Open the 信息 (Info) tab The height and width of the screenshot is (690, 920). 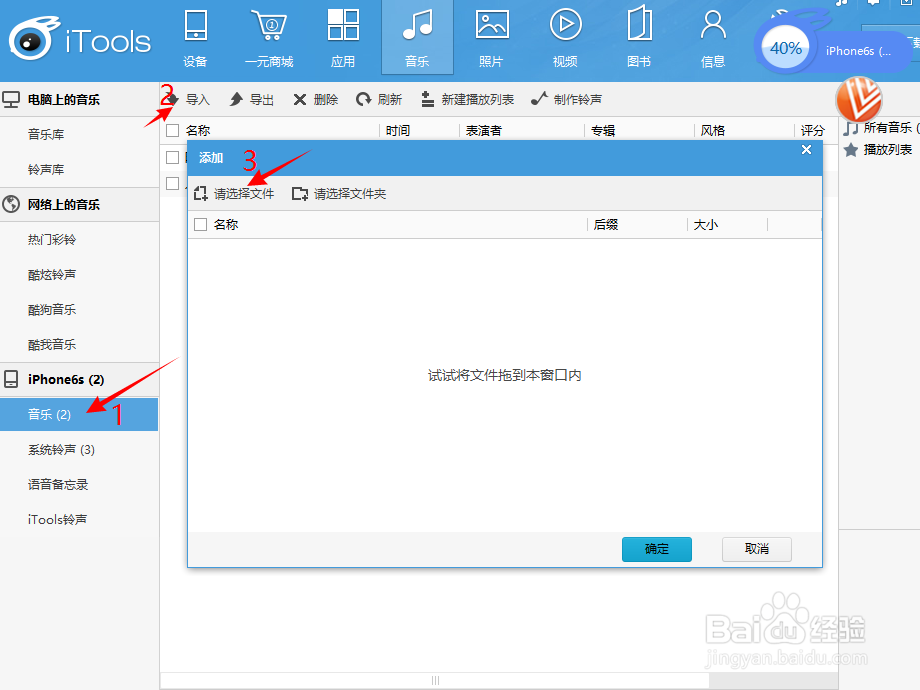713,38
